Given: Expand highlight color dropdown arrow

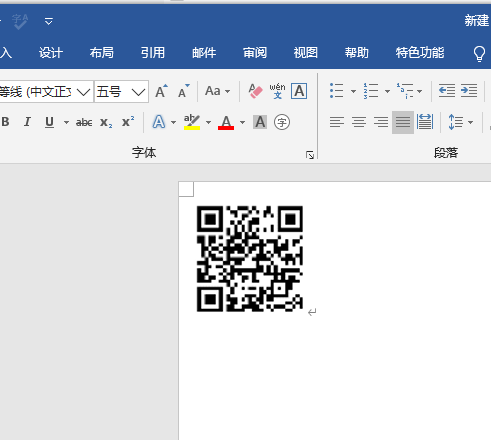Looking at the screenshot, I should tap(208, 123).
